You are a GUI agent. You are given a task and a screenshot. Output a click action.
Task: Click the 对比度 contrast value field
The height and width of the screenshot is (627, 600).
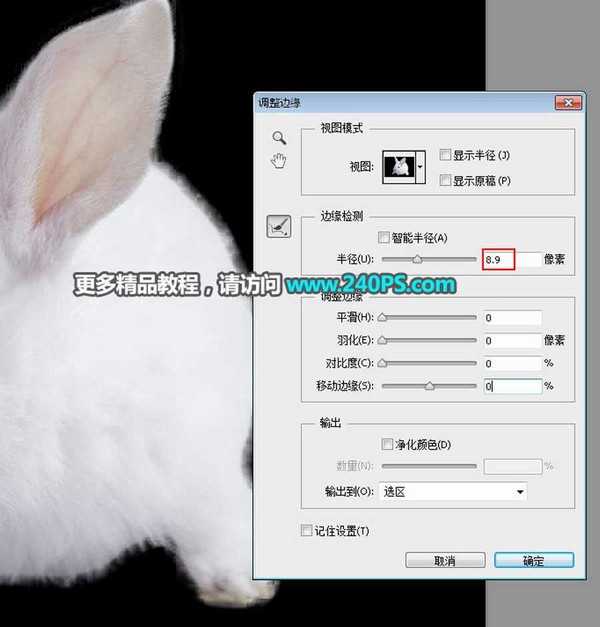click(x=512, y=363)
